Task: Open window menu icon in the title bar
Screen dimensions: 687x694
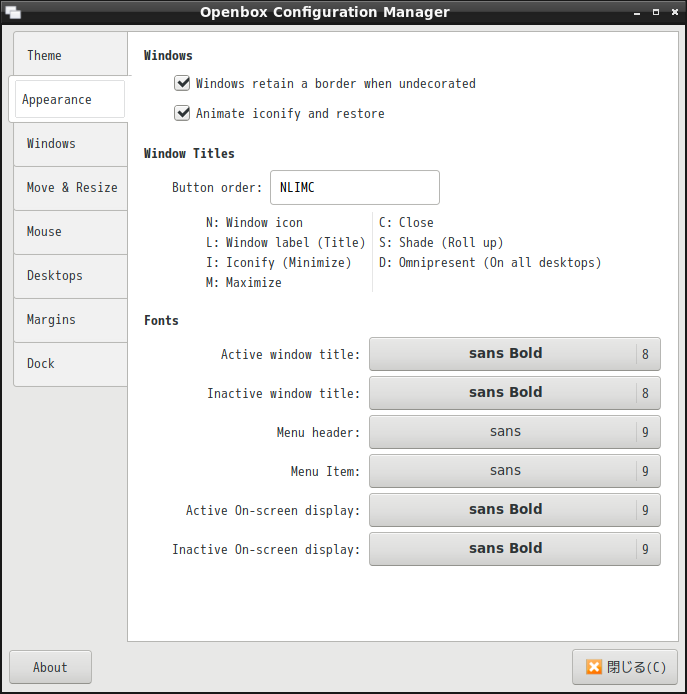Action: coord(13,12)
